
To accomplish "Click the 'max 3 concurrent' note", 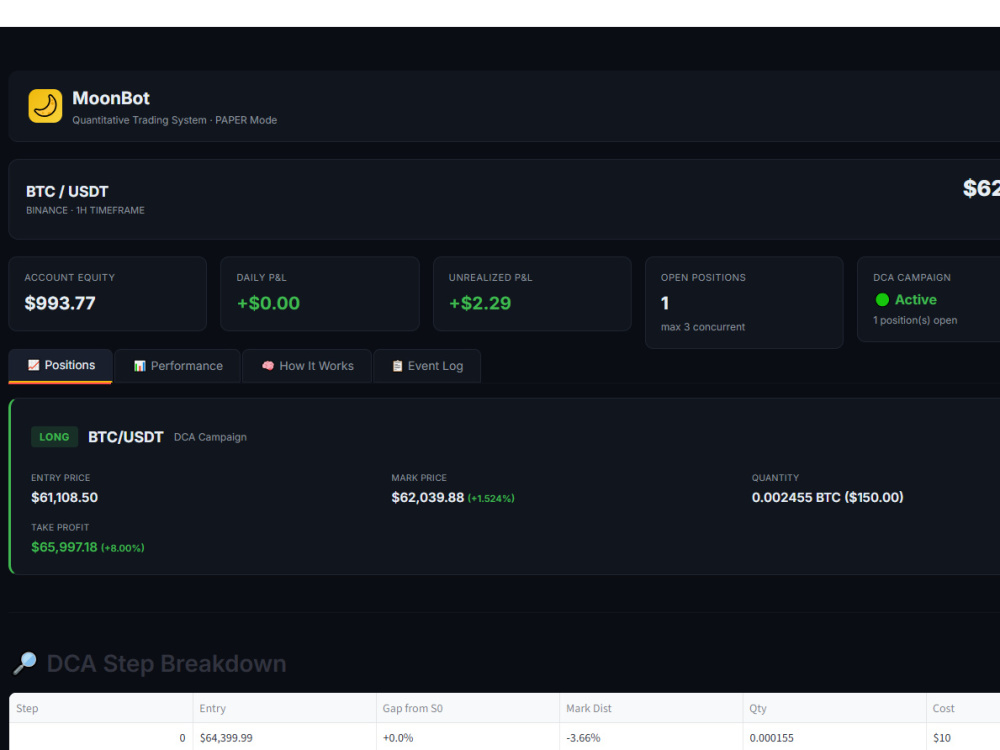I will coord(703,327).
